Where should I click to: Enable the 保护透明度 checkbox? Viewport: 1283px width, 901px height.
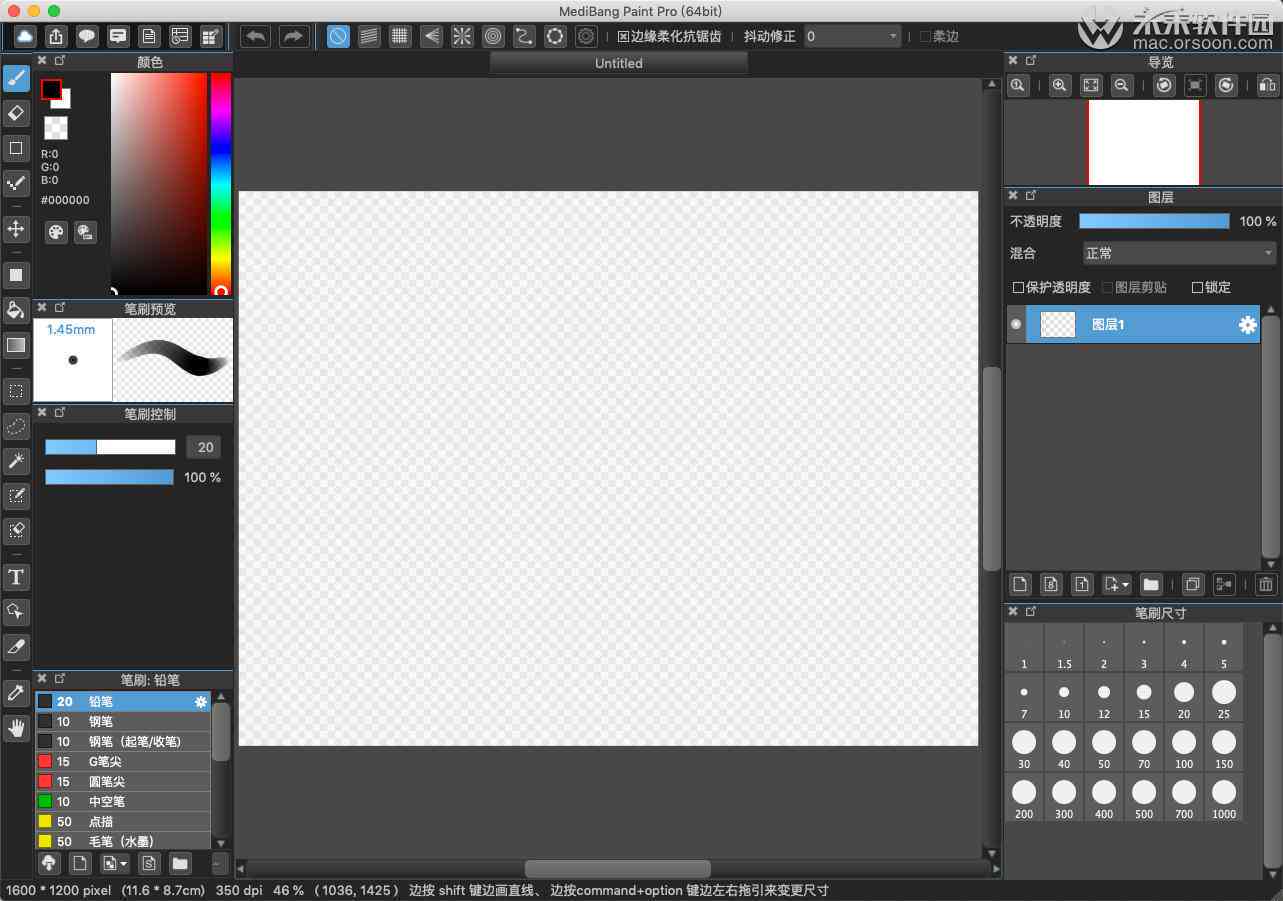click(1018, 287)
